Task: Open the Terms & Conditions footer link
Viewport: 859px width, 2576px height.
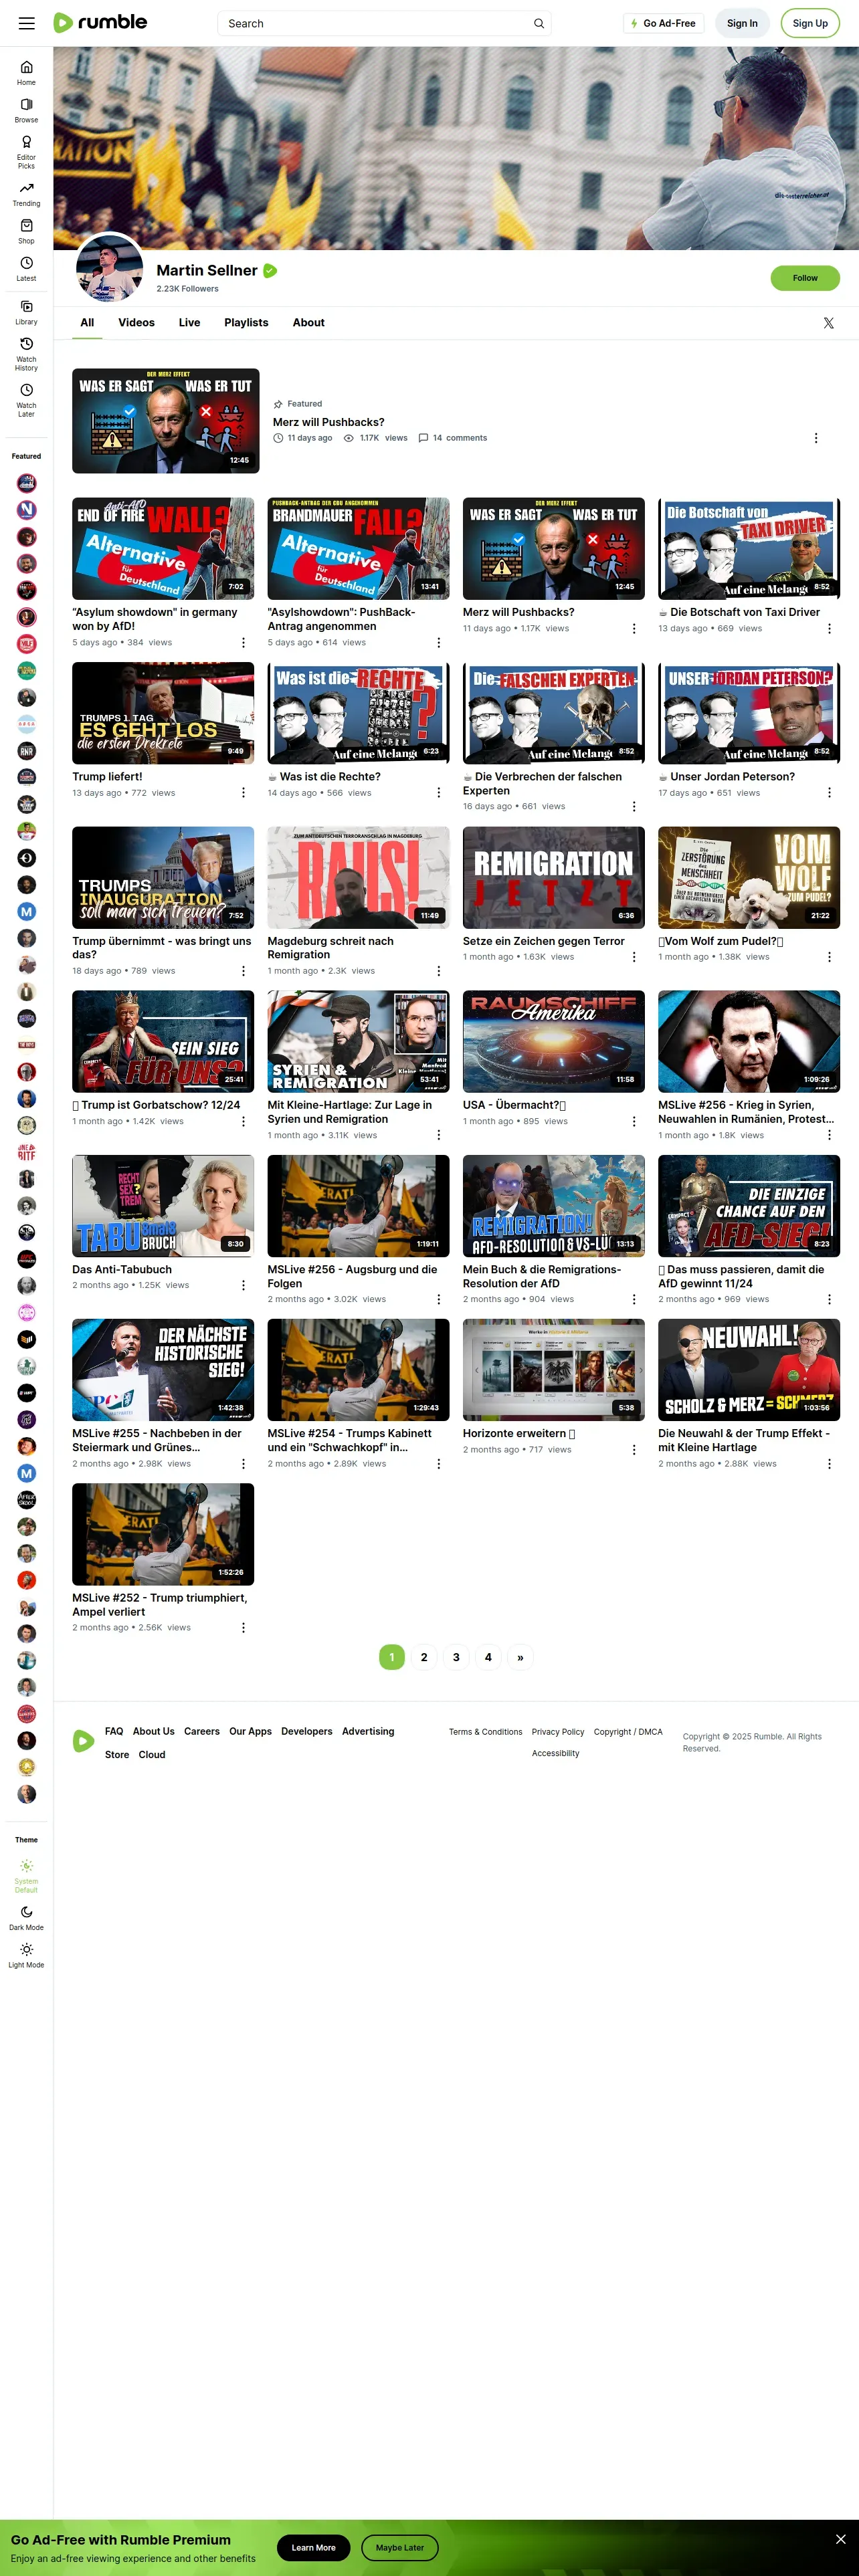Action: (x=485, y=1732)
